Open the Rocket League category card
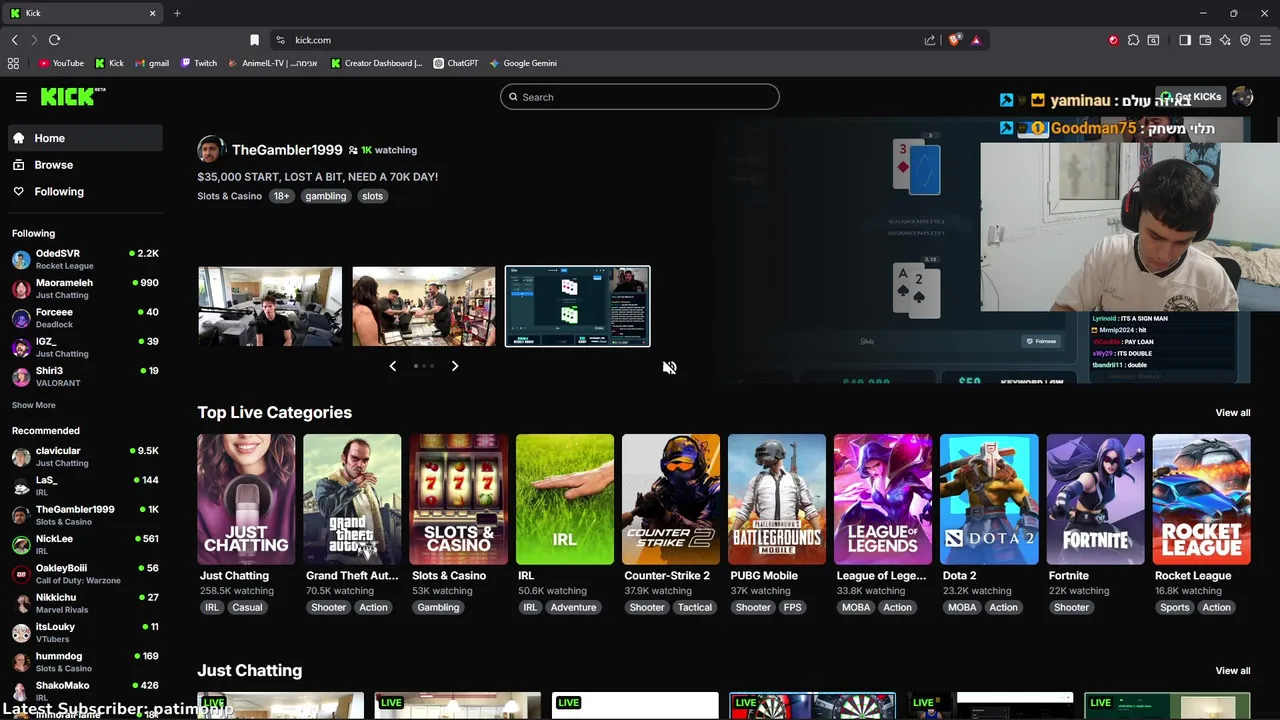The width and height of the screenshot is (1280, 720). point(1201,499)
